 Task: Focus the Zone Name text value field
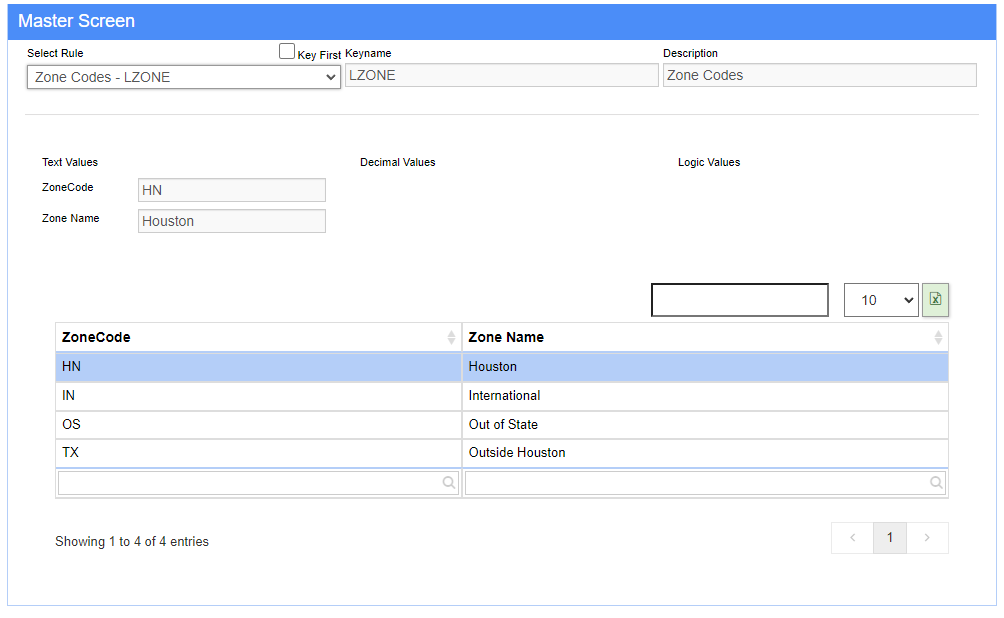tap(231, 221)
